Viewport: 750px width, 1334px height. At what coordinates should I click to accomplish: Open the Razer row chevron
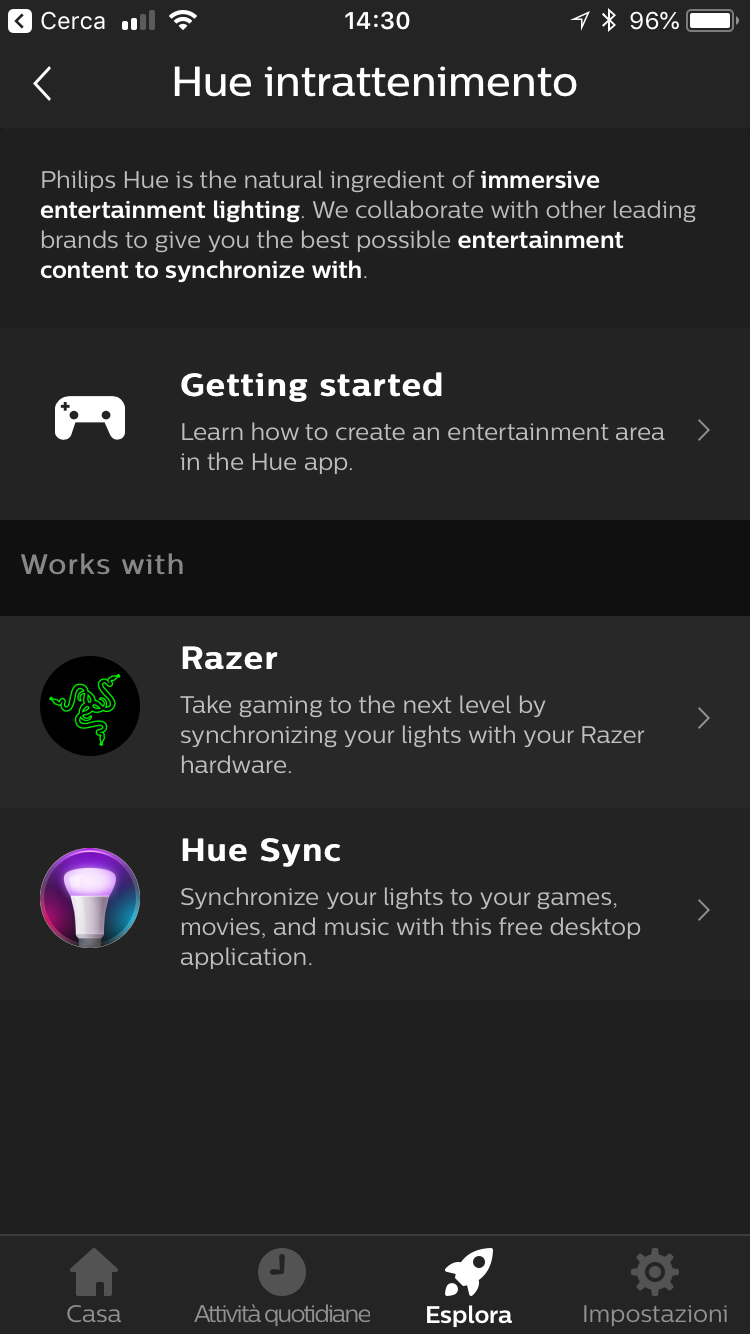point(704,718)
